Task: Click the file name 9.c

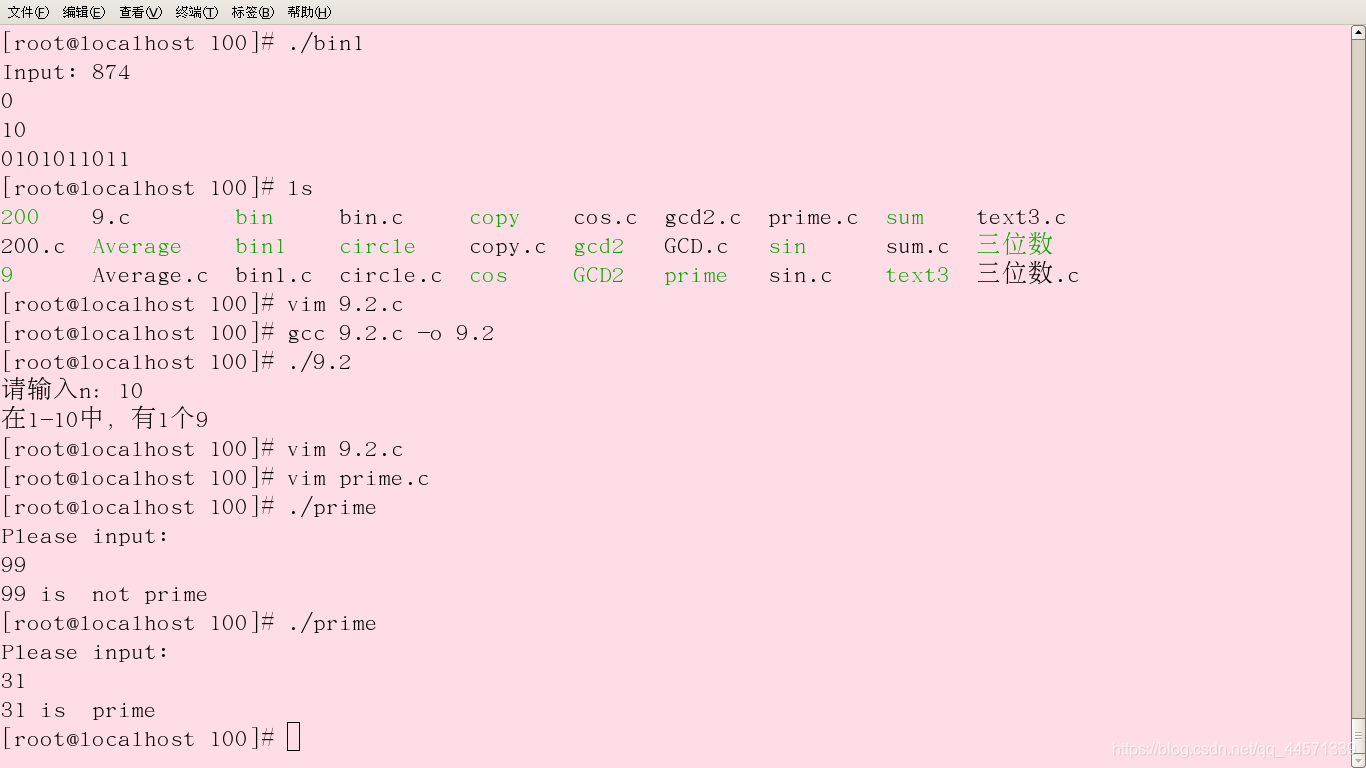Action: point(111,218)
